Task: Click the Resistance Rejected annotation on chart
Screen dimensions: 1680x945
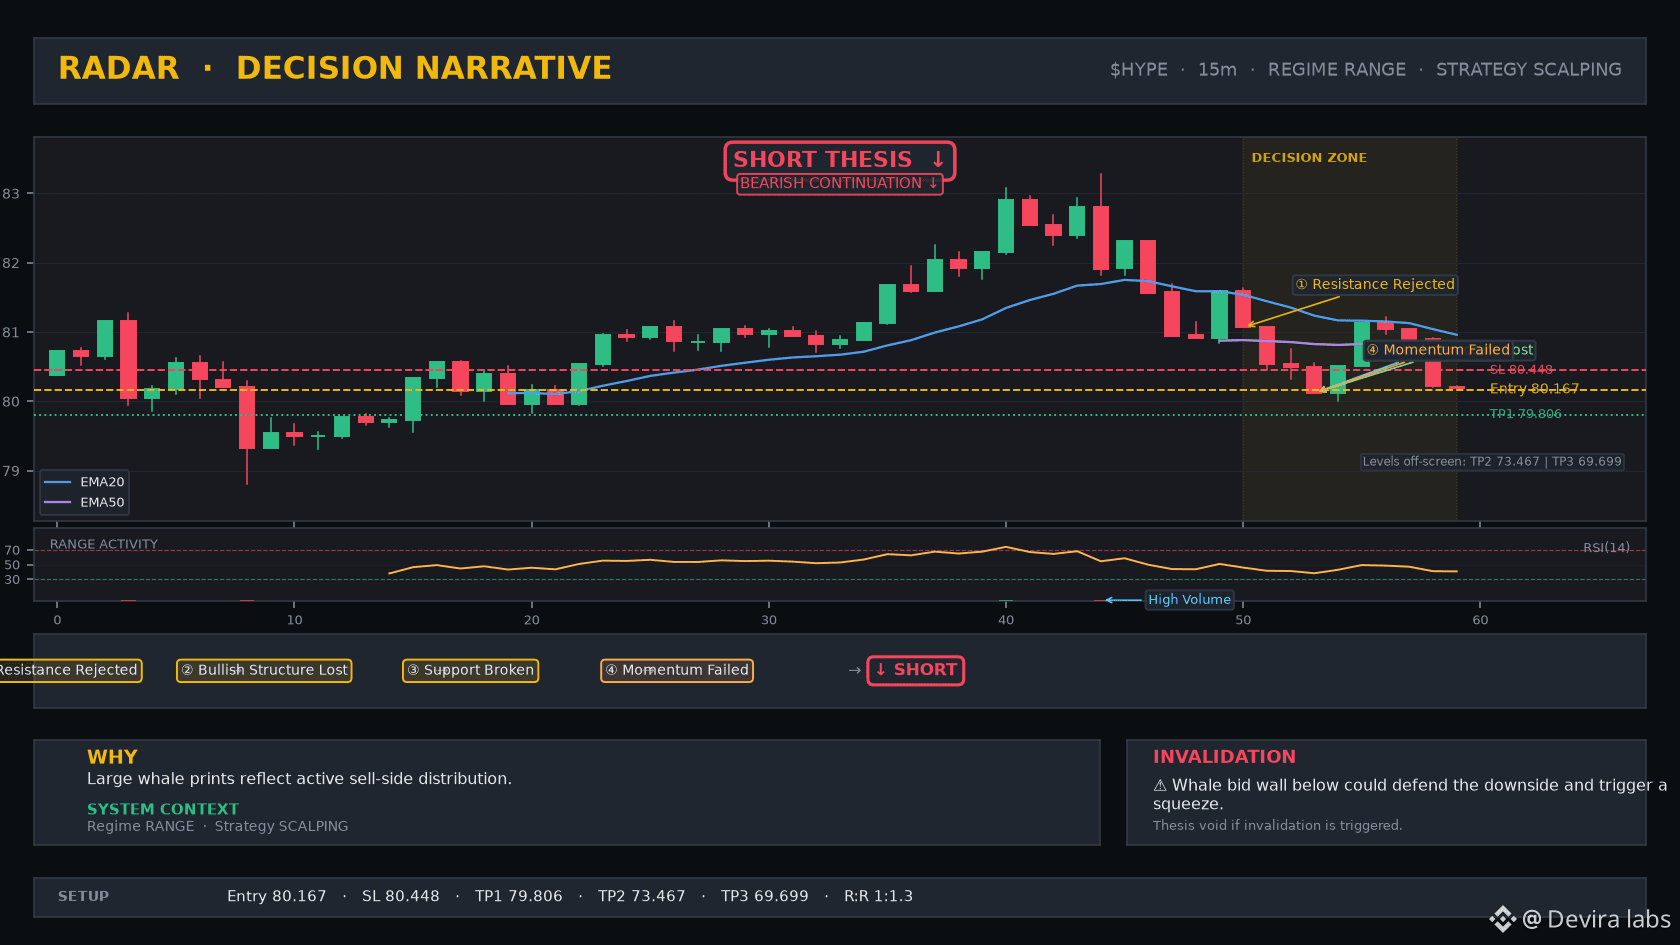Action: click(1375, 285)
